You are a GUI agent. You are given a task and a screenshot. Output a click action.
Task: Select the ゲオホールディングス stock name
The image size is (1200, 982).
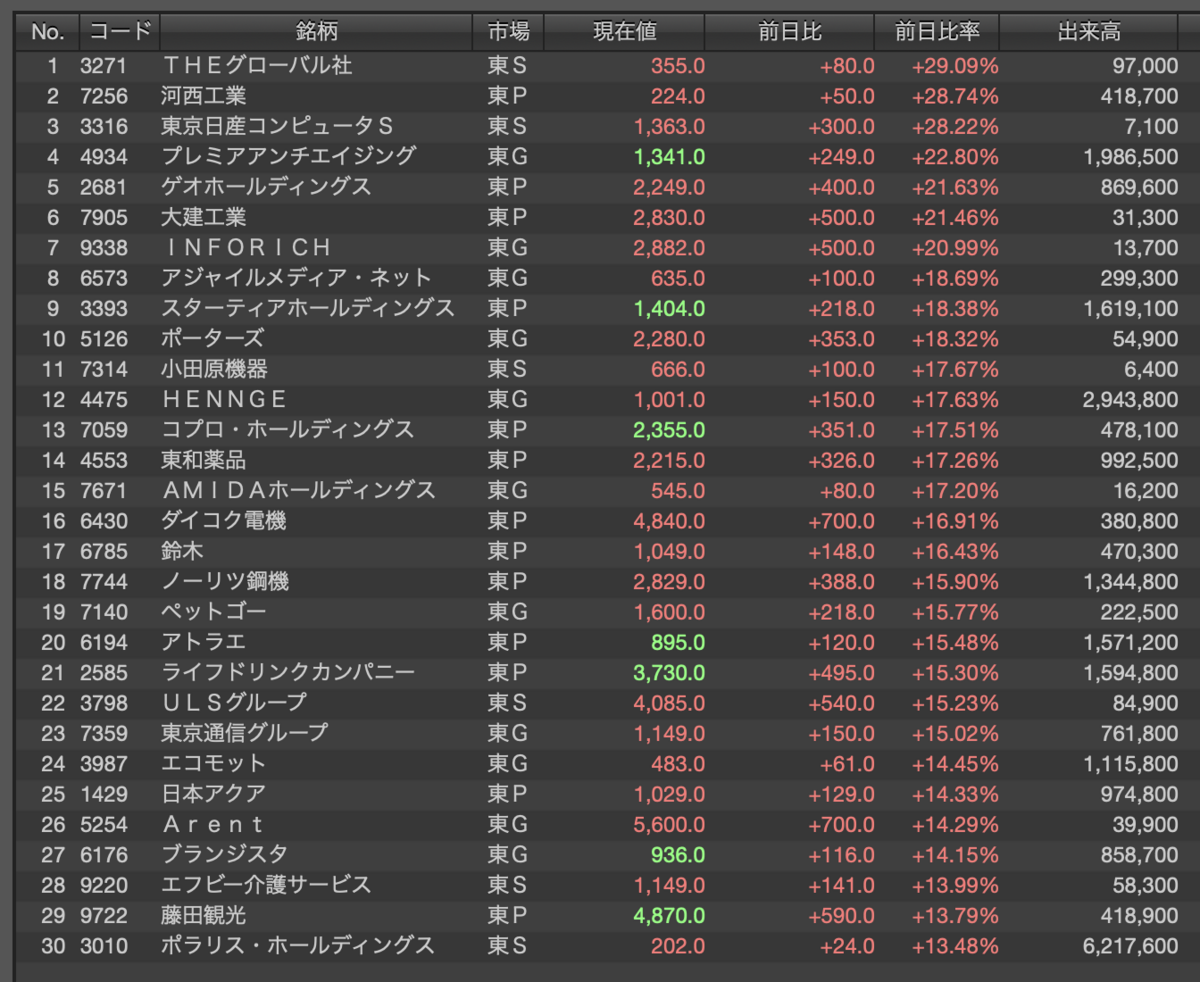266,187
